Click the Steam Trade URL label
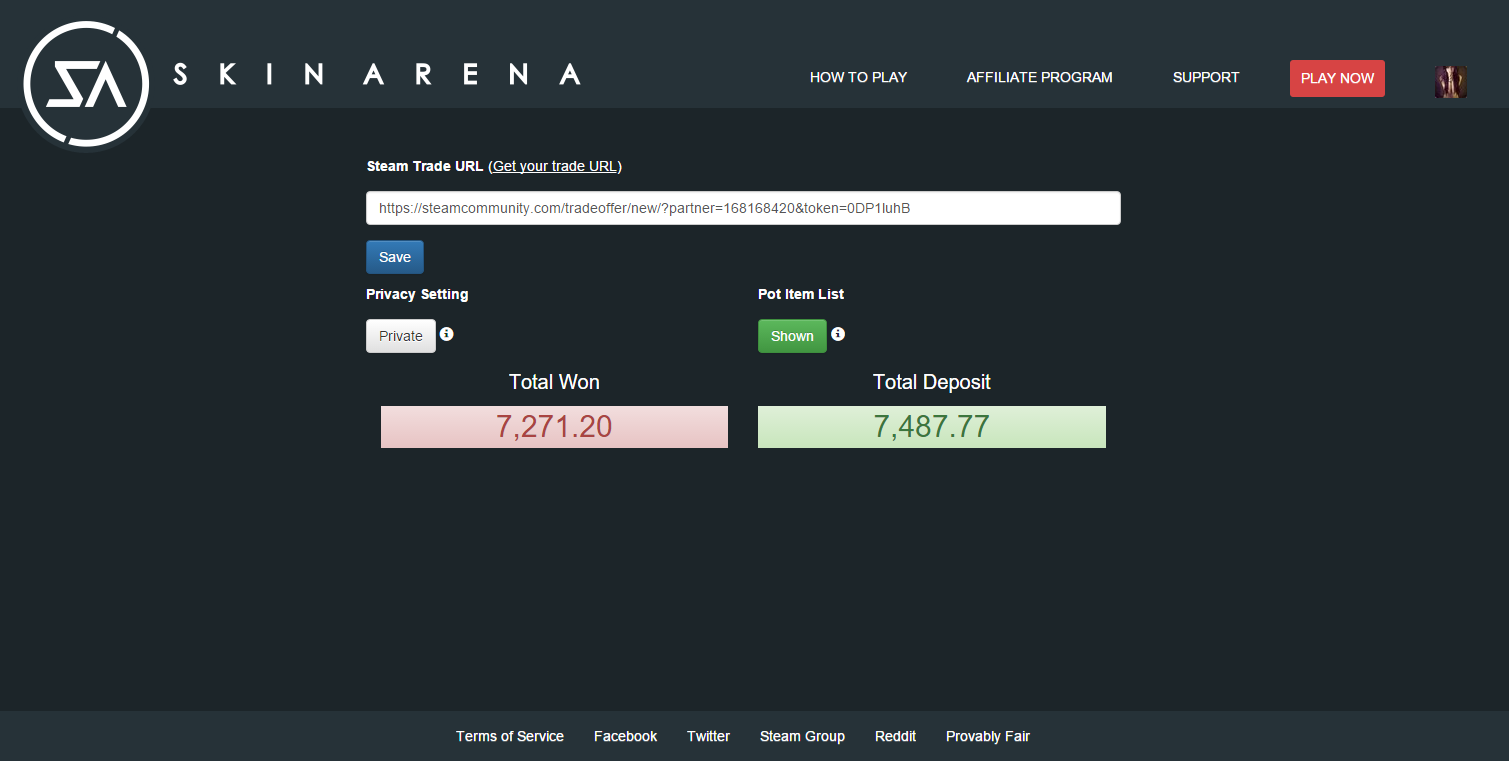This screenshot has height=761, width=1509. click(x=425, y=166)
